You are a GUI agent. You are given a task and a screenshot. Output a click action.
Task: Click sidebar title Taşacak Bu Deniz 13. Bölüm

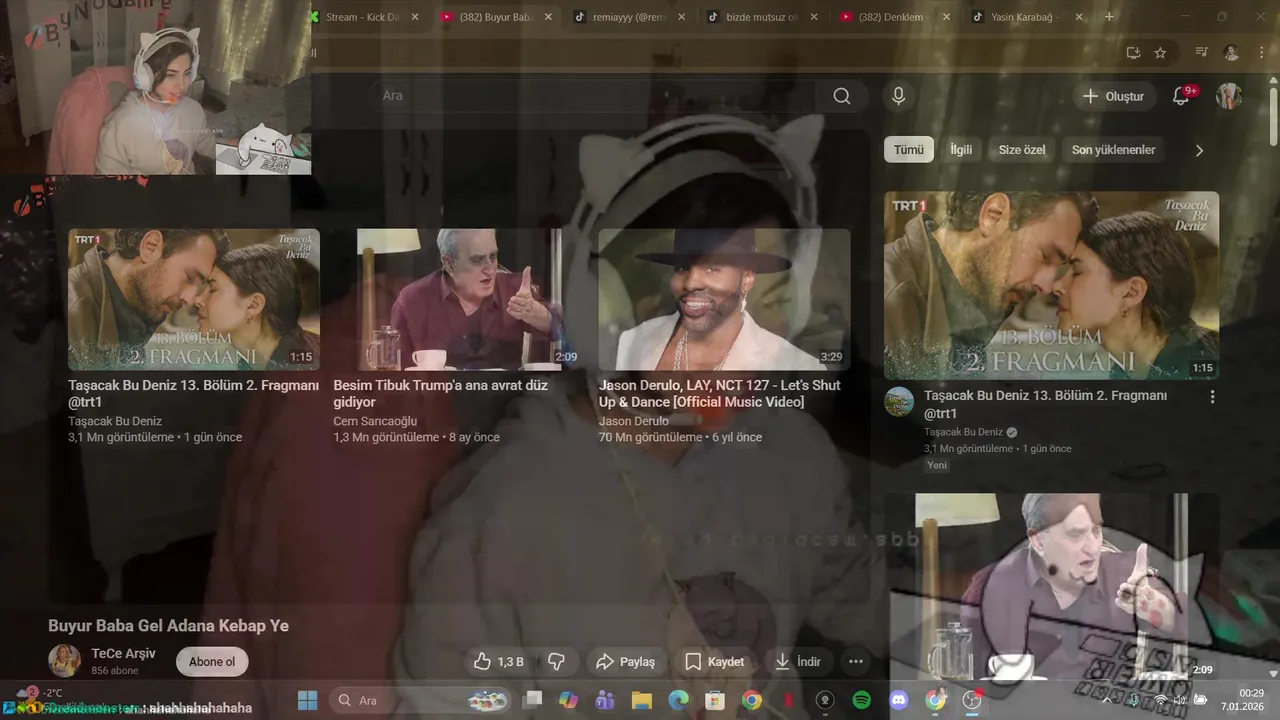1045,405
